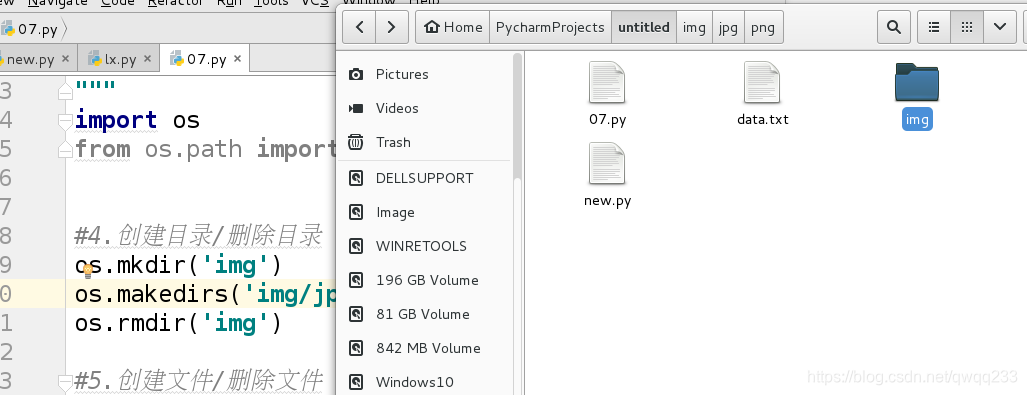Place cursor on os.makedirs line
This screenshot has height=395, width=1027.
pyautogui.click(x=205, y=295)
